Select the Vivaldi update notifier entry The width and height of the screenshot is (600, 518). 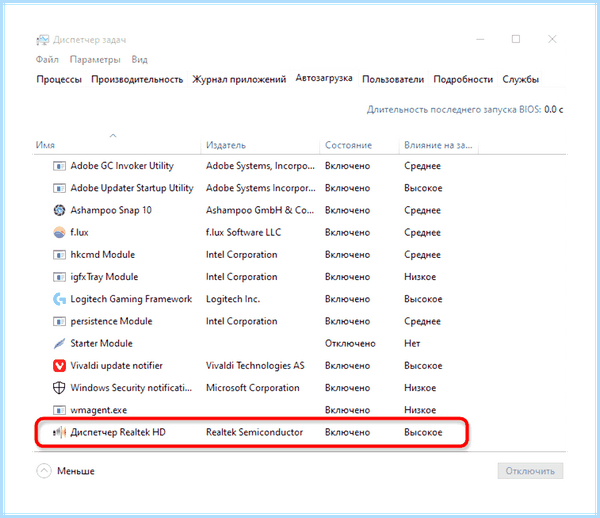[116, 366]
